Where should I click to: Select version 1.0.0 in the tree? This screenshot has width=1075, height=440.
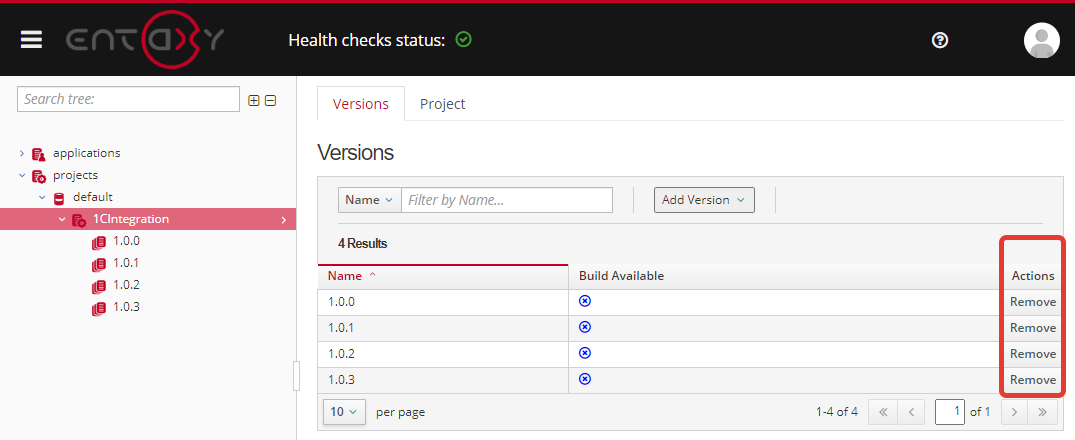pos(126,241)
